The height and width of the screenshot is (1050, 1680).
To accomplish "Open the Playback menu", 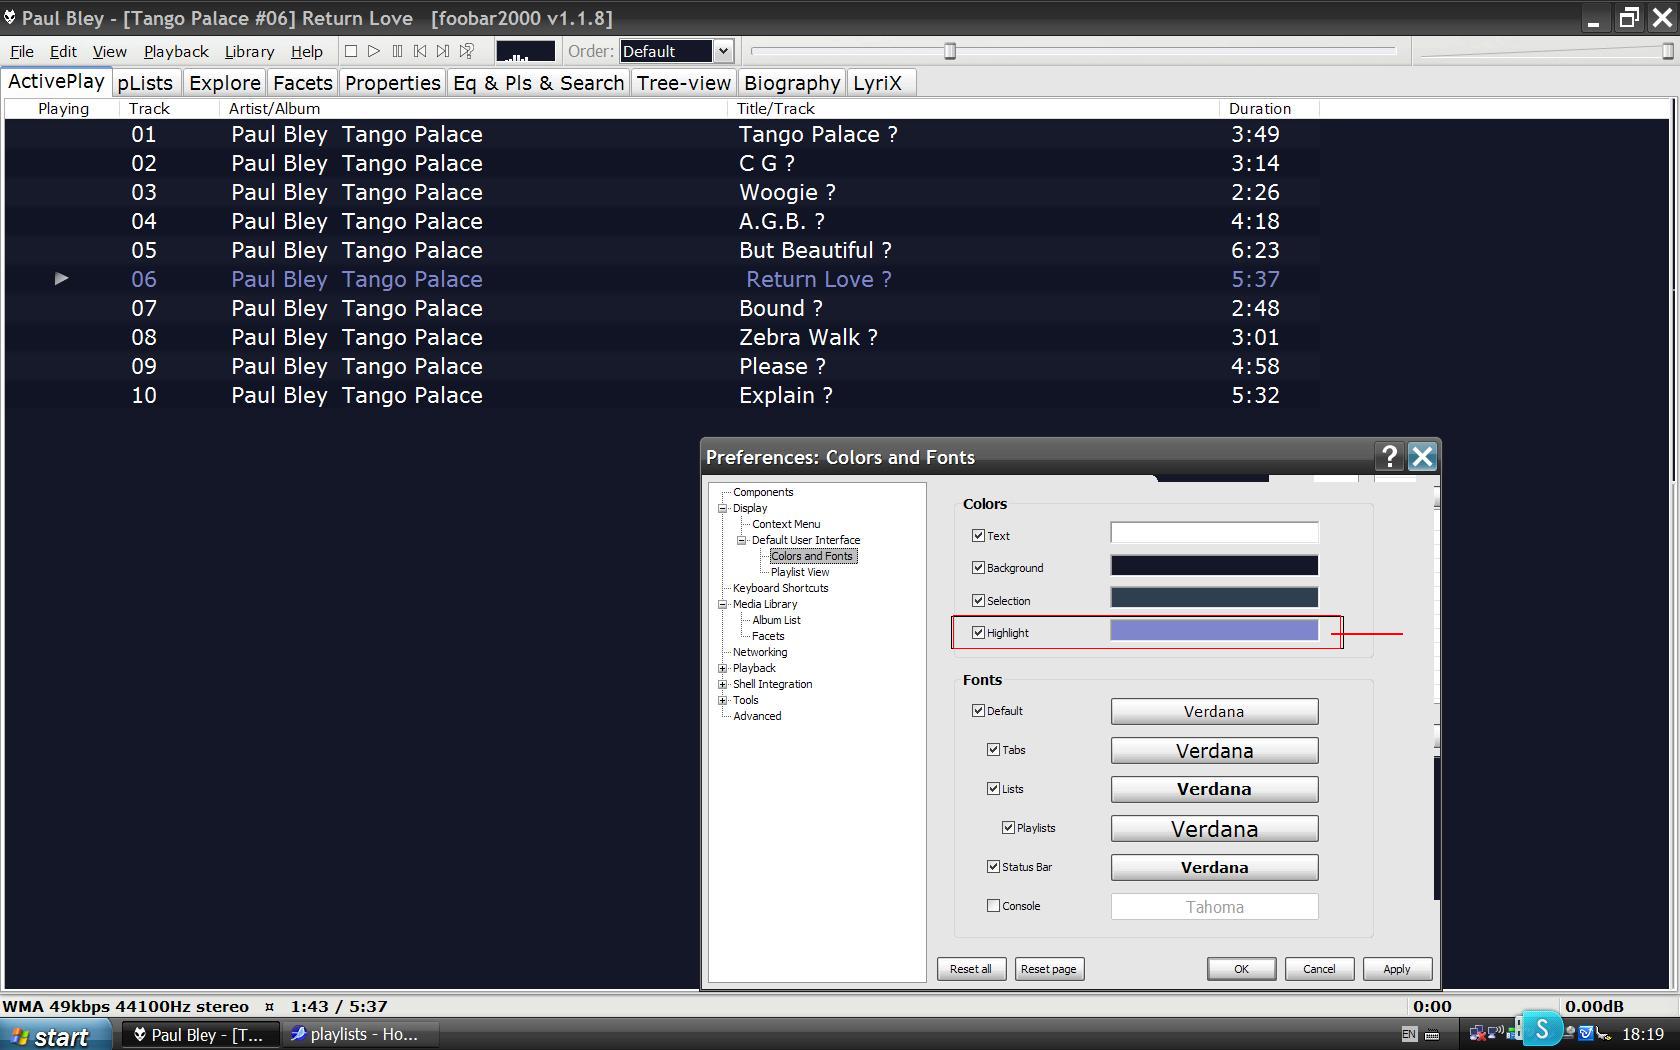I will [x=176, y=51].
